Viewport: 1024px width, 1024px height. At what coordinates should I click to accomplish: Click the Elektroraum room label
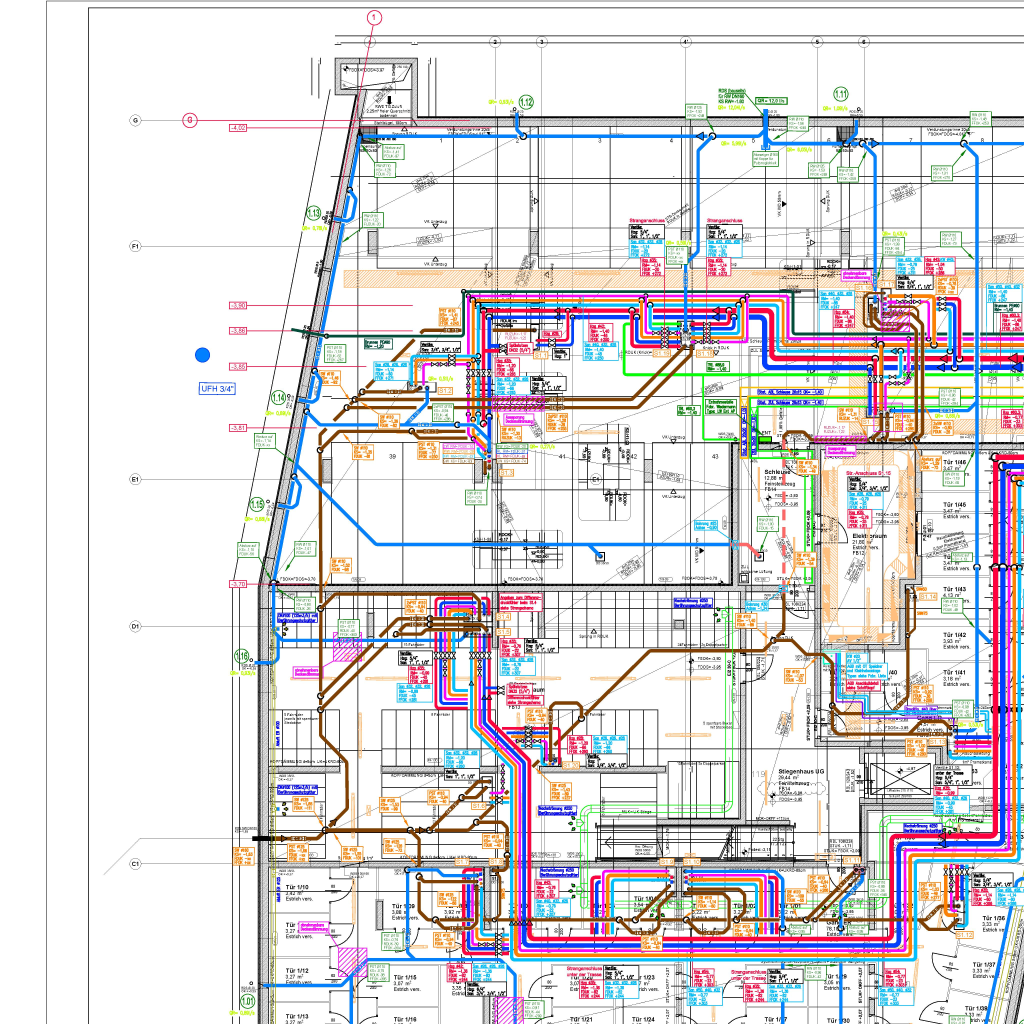pyautogui.click(x=866, y=535)
